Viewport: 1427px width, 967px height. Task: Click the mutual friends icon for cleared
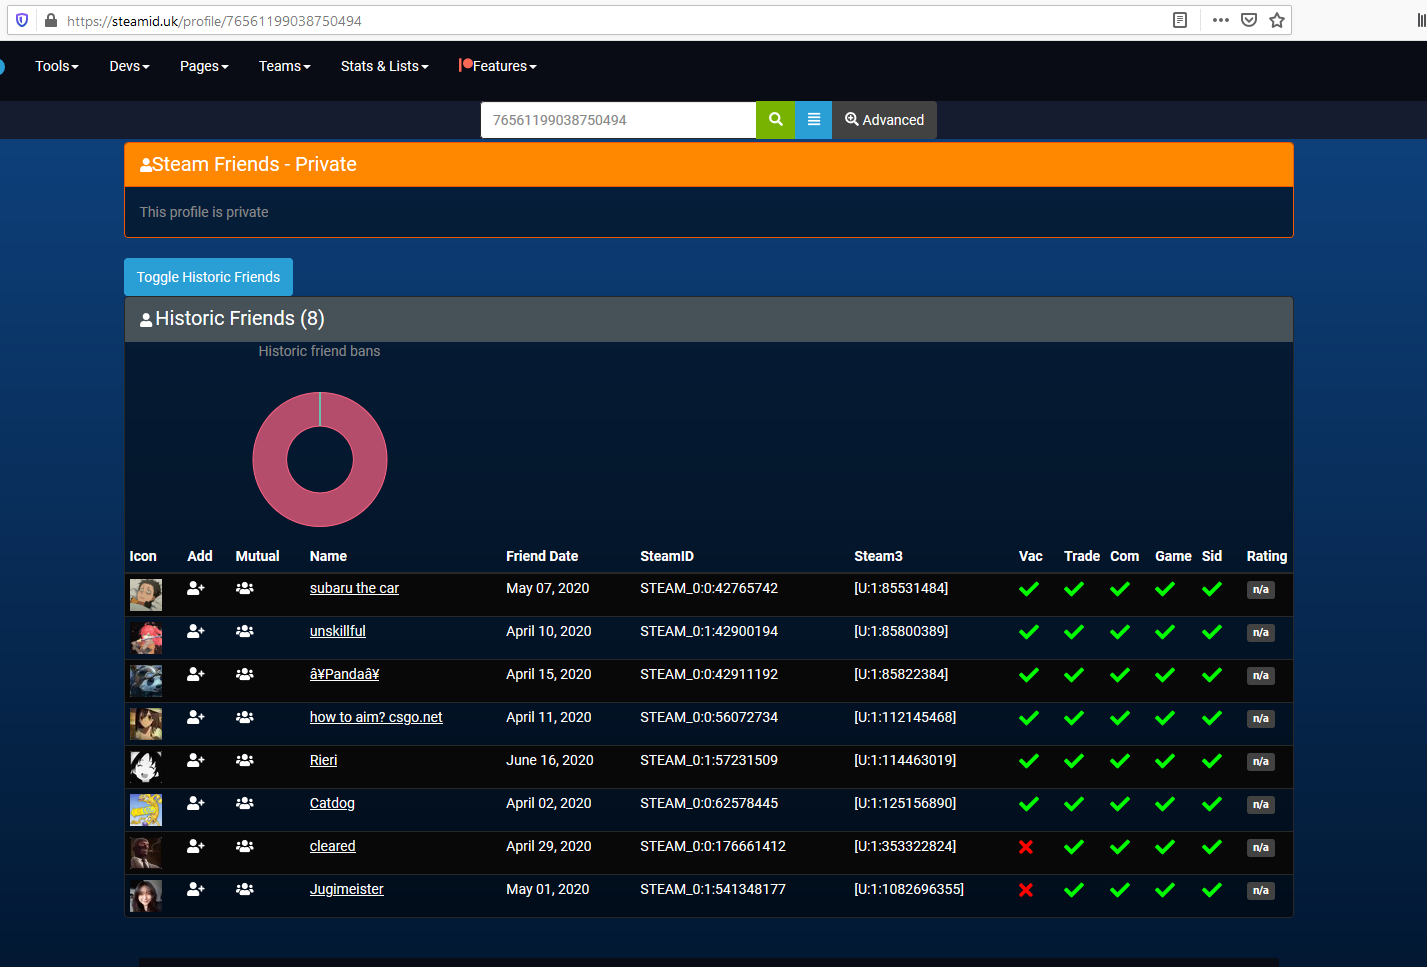[x=244, y=846]
